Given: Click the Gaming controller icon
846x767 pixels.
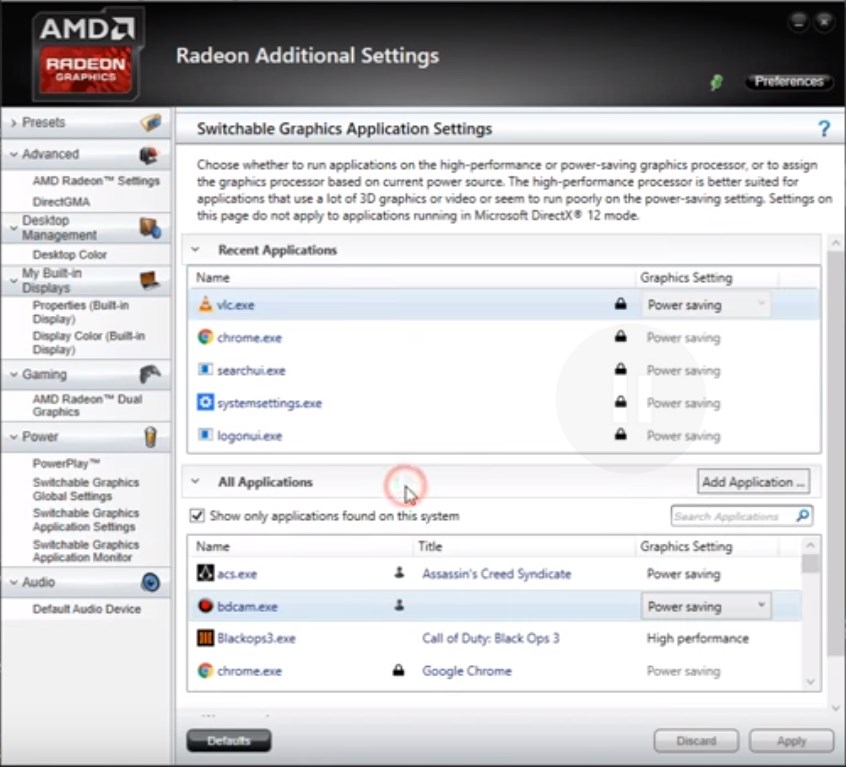Looking at the screenshot, I should pos(150,374).
